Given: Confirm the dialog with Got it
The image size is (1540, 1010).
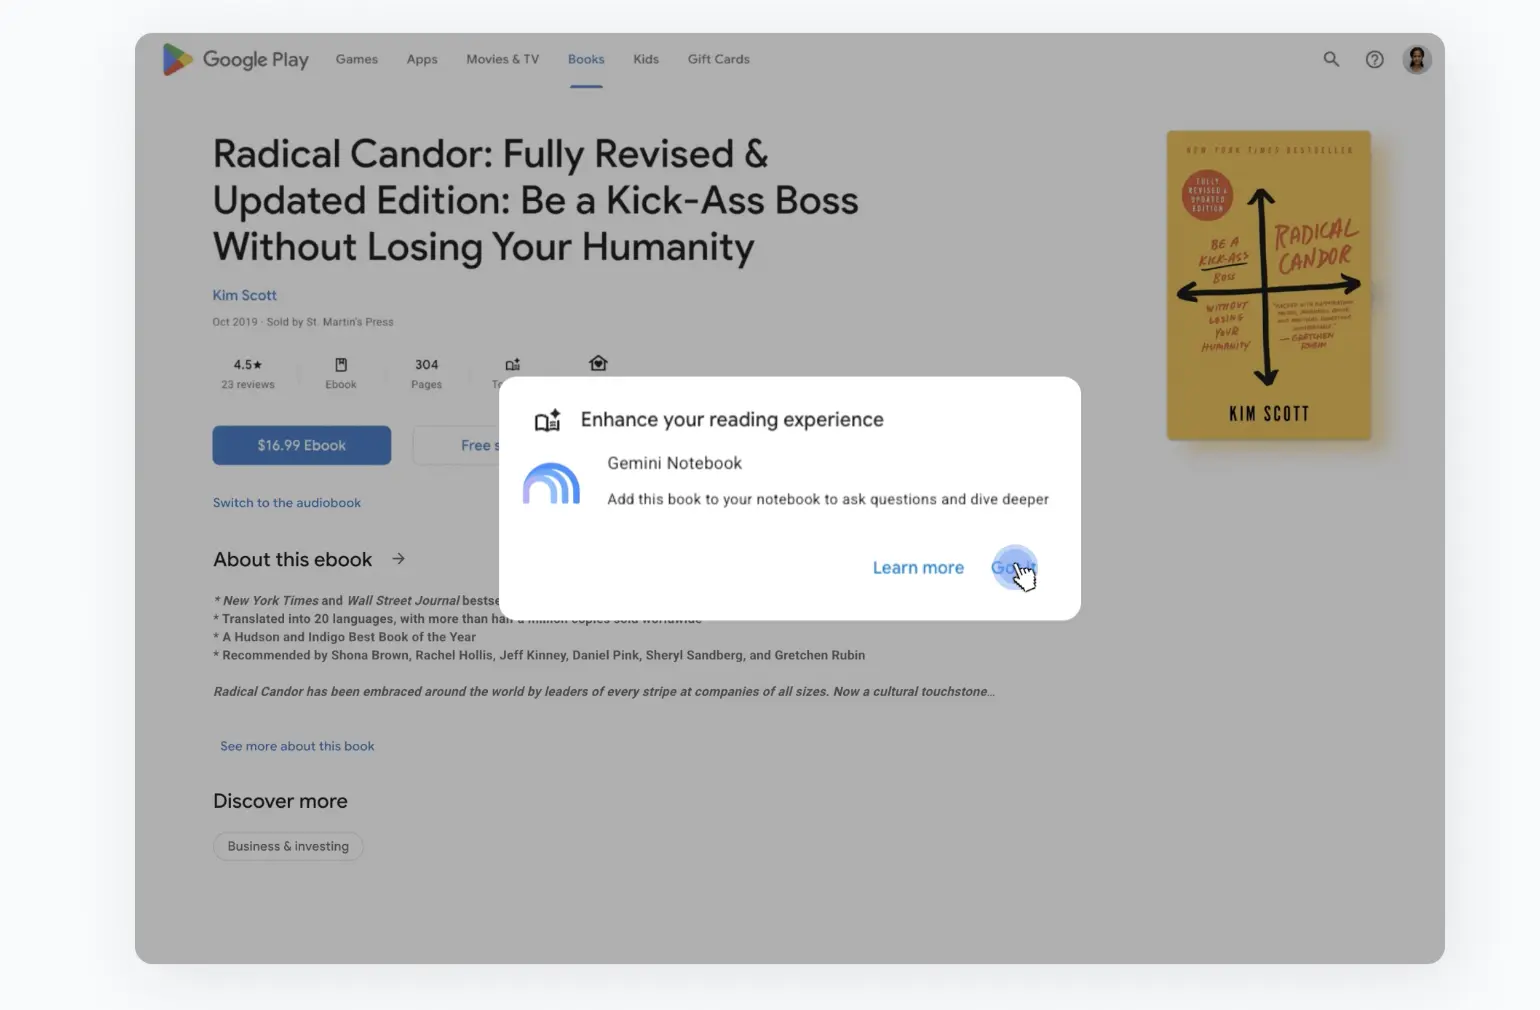Looking at the screenshot, I should [x=1014, y=568].
